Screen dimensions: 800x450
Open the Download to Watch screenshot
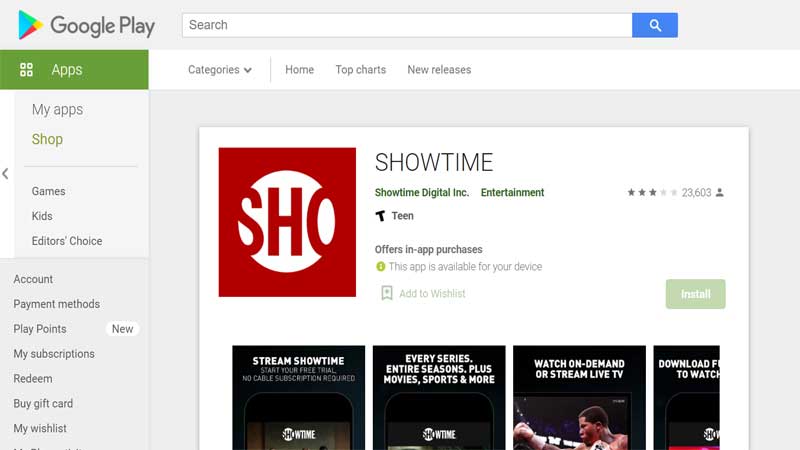pyautogui.click(x=687, y=397)
